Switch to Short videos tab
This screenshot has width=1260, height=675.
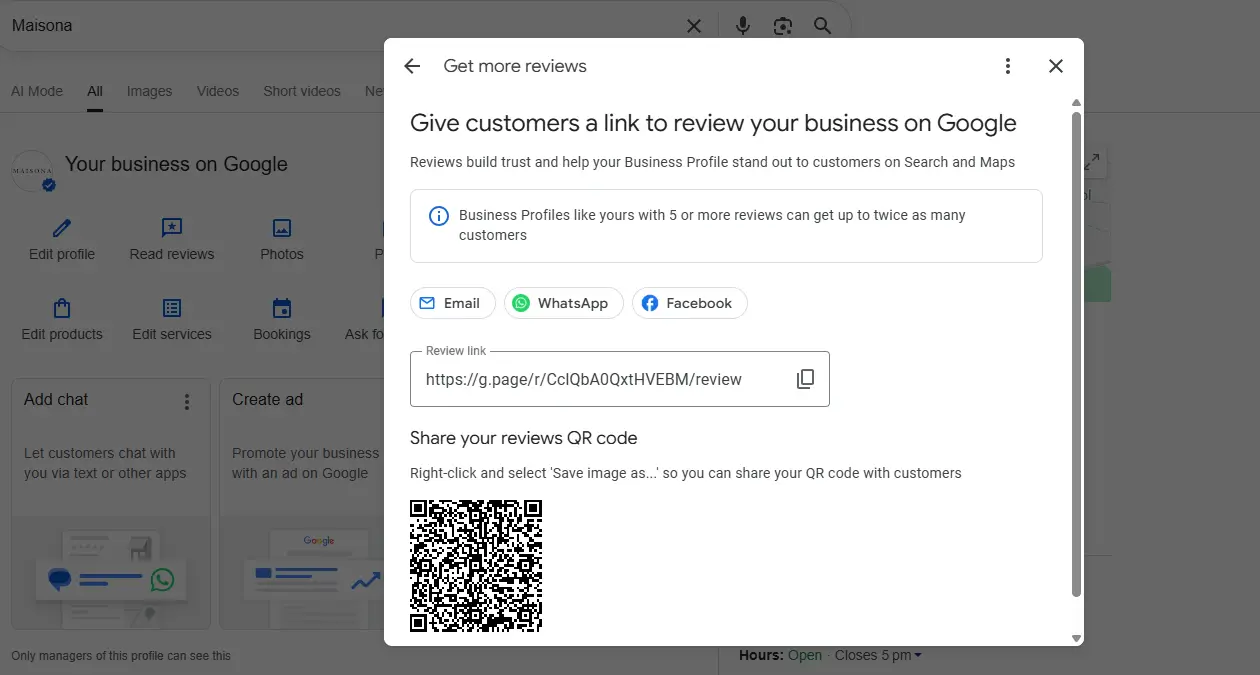pos(302,91)
